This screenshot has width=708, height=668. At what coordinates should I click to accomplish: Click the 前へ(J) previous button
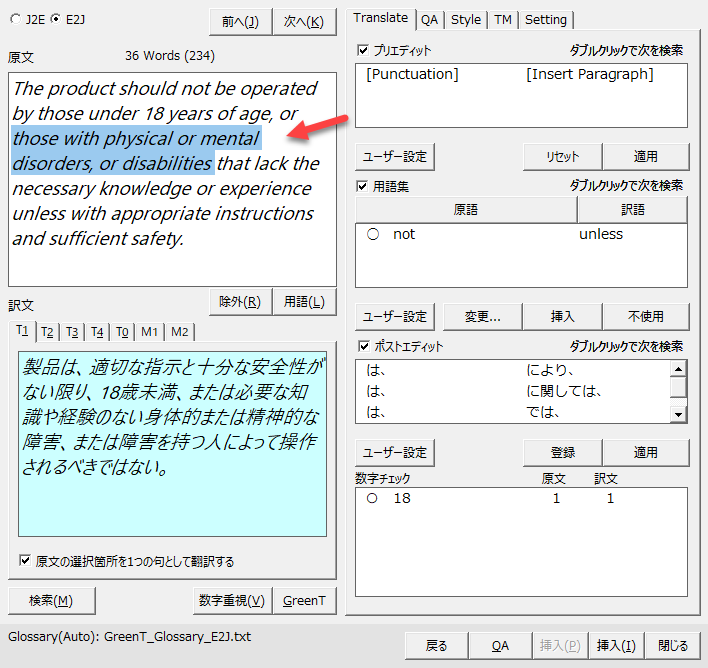click(x=240, y=21)
